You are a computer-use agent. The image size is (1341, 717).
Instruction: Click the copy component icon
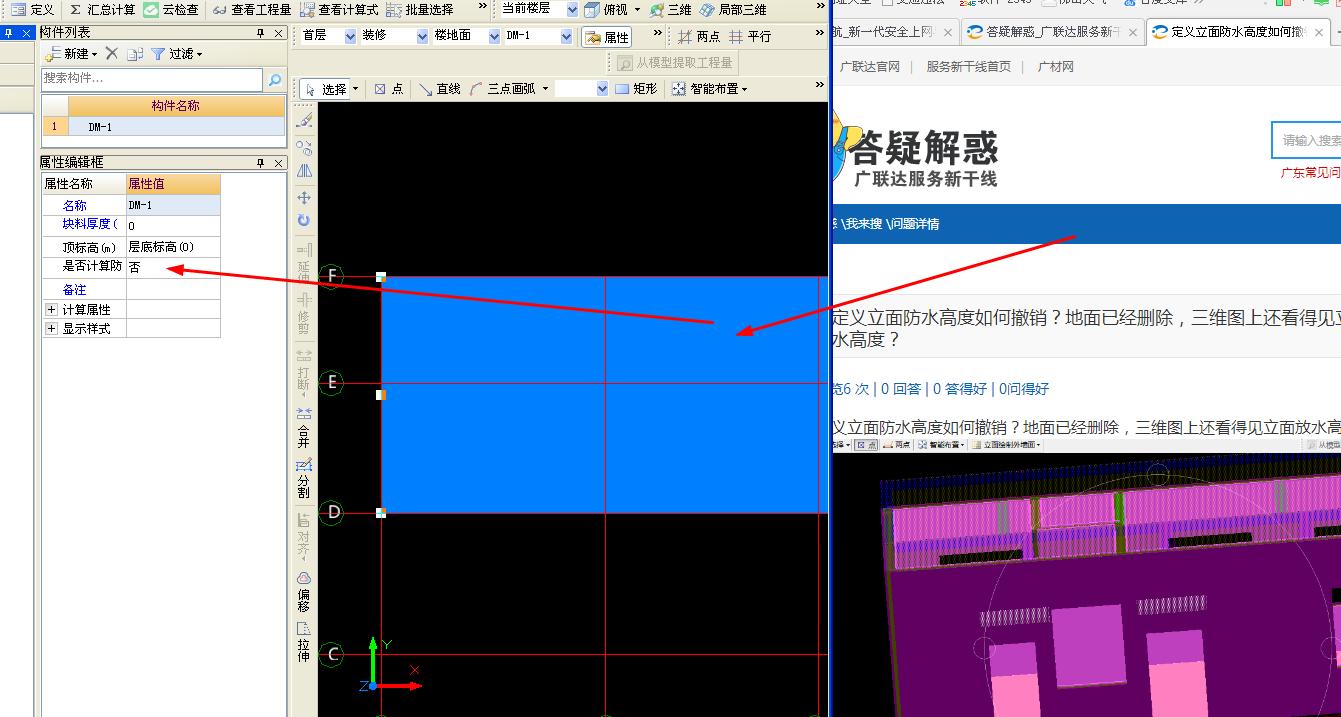point(135,53)
